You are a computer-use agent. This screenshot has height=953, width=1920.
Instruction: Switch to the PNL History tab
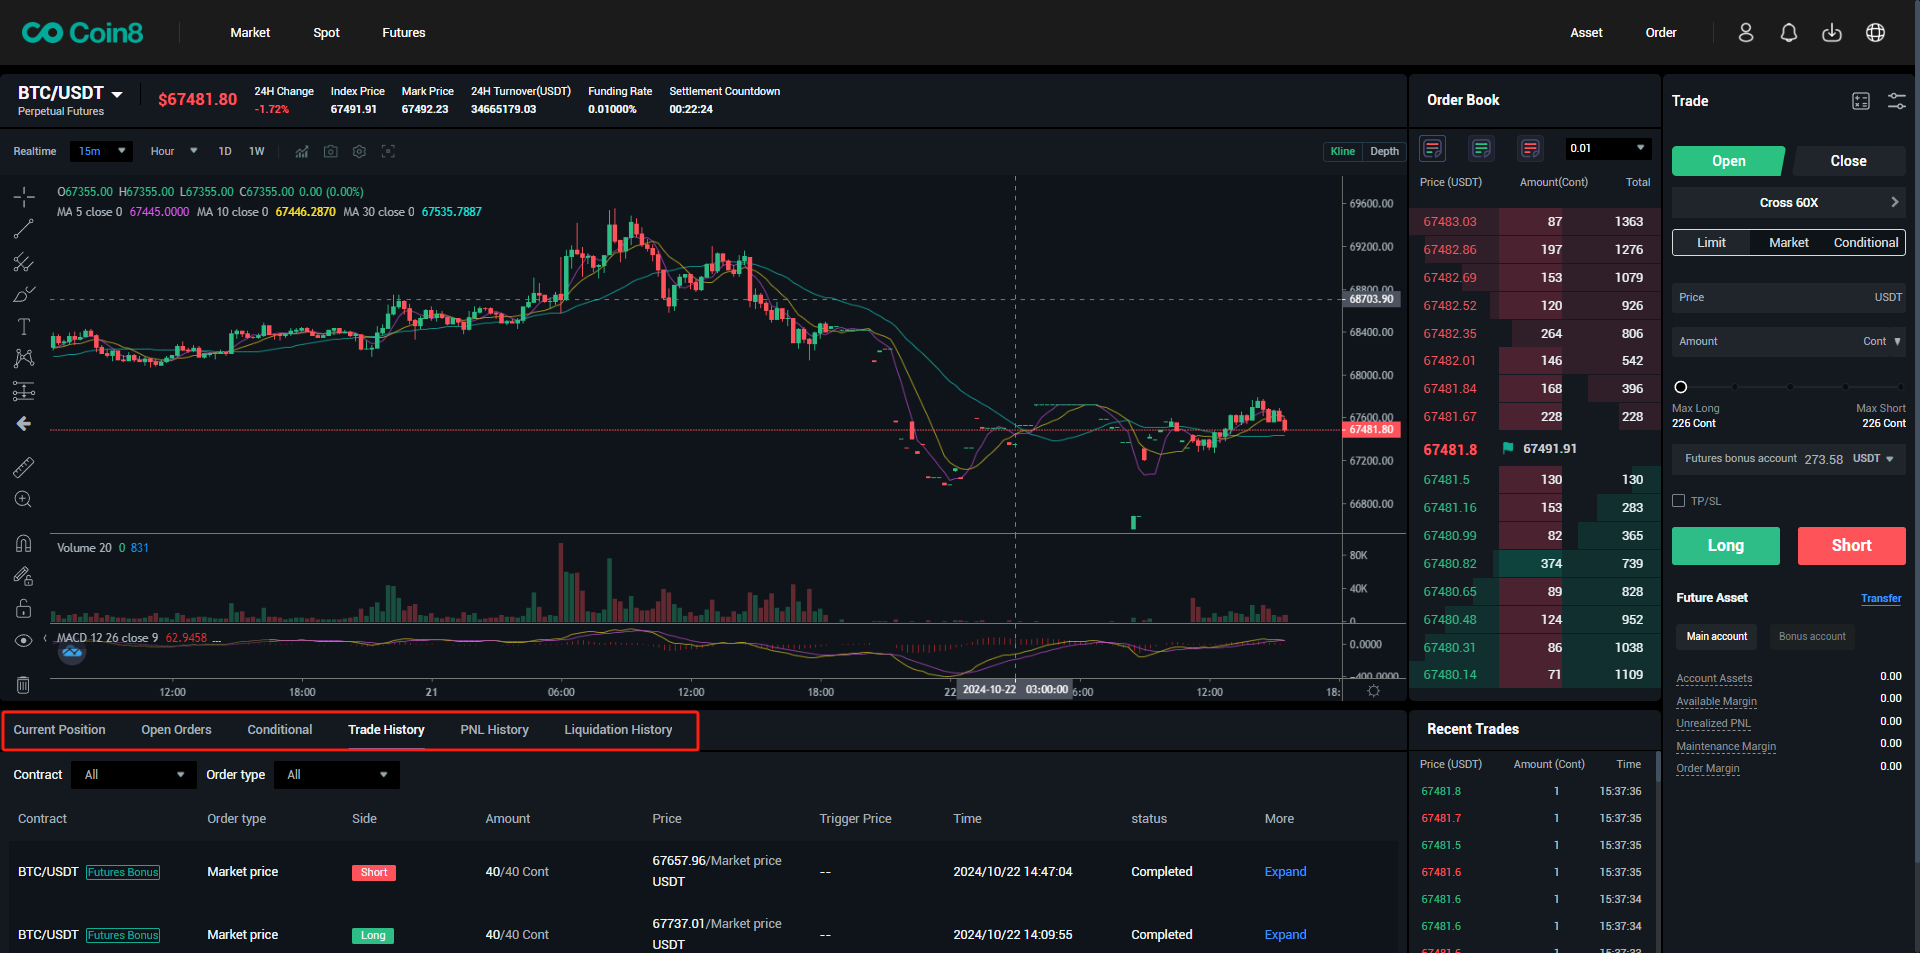coord(494,730)
